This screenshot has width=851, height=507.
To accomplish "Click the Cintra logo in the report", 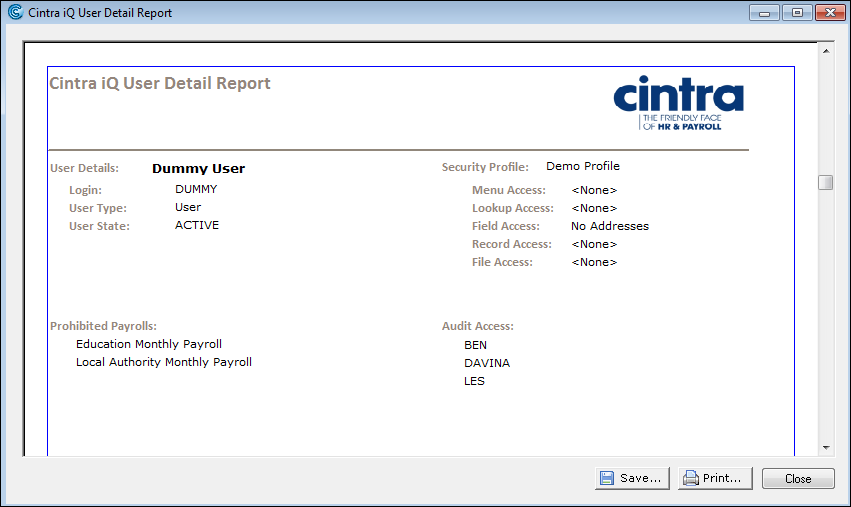I will tap(678, 103).
